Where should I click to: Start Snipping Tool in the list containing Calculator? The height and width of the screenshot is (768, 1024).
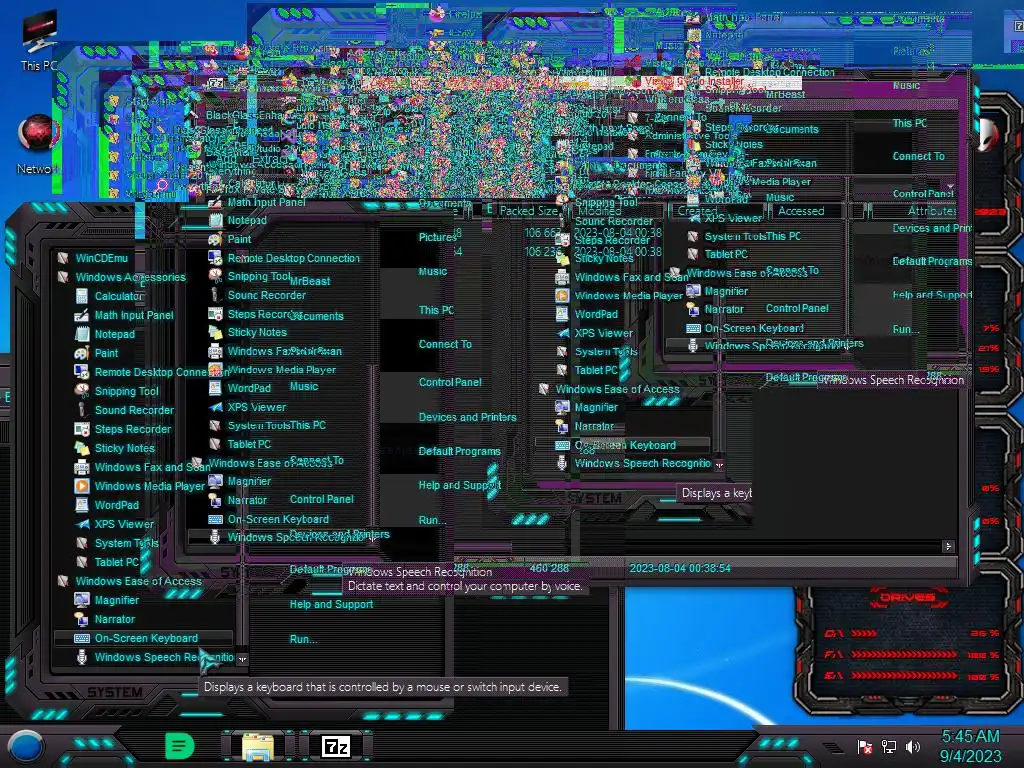pos(117,391)
